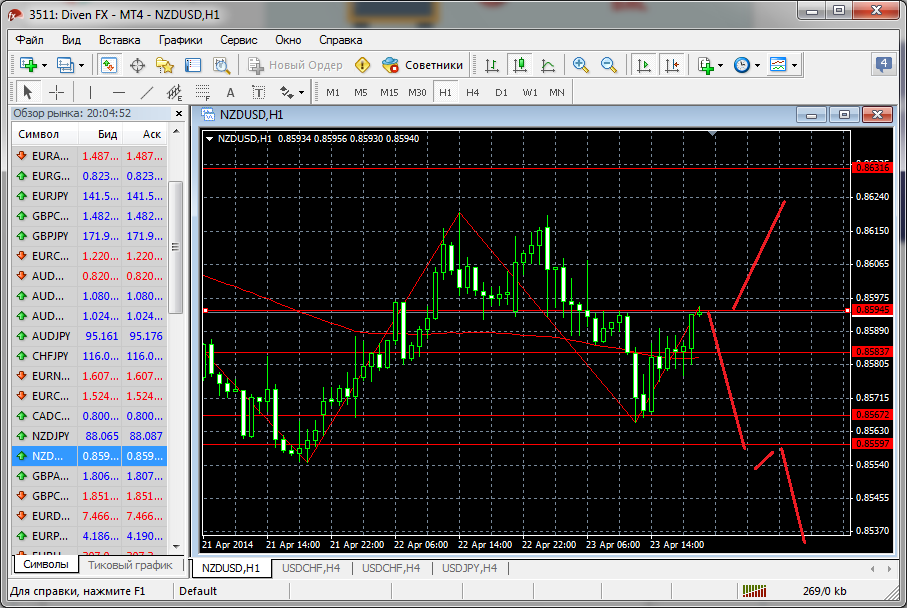Select the horizontal line drawing tool
The image size is (907, 608).
pos(119,93)
